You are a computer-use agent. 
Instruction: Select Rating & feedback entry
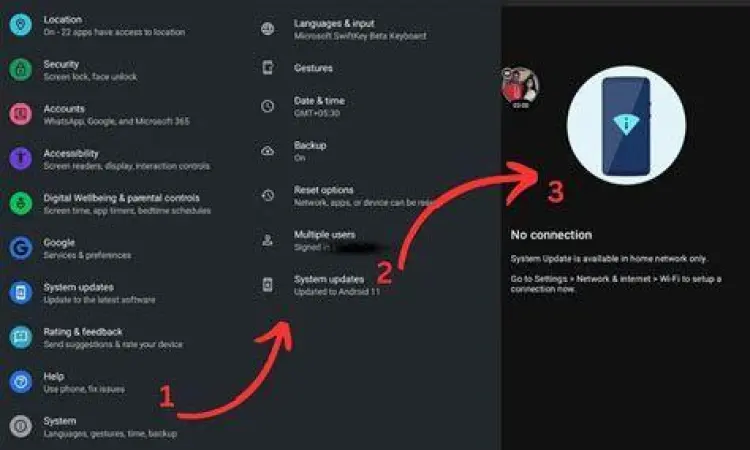(113, 338)
